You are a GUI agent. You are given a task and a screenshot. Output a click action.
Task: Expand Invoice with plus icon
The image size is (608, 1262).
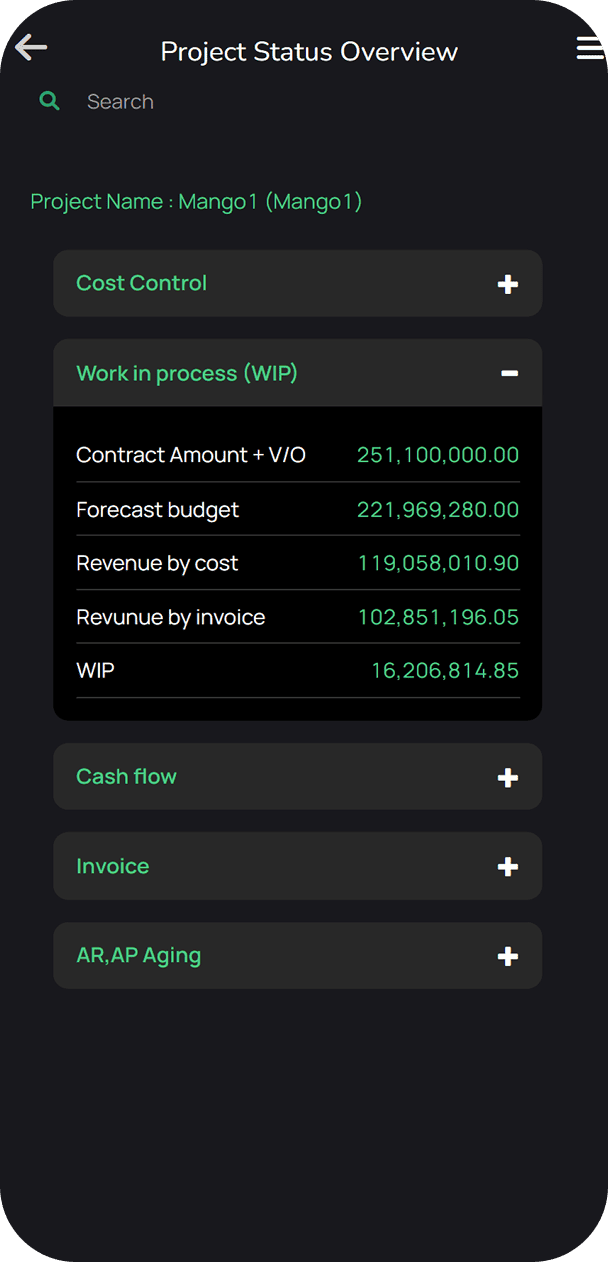508,867
